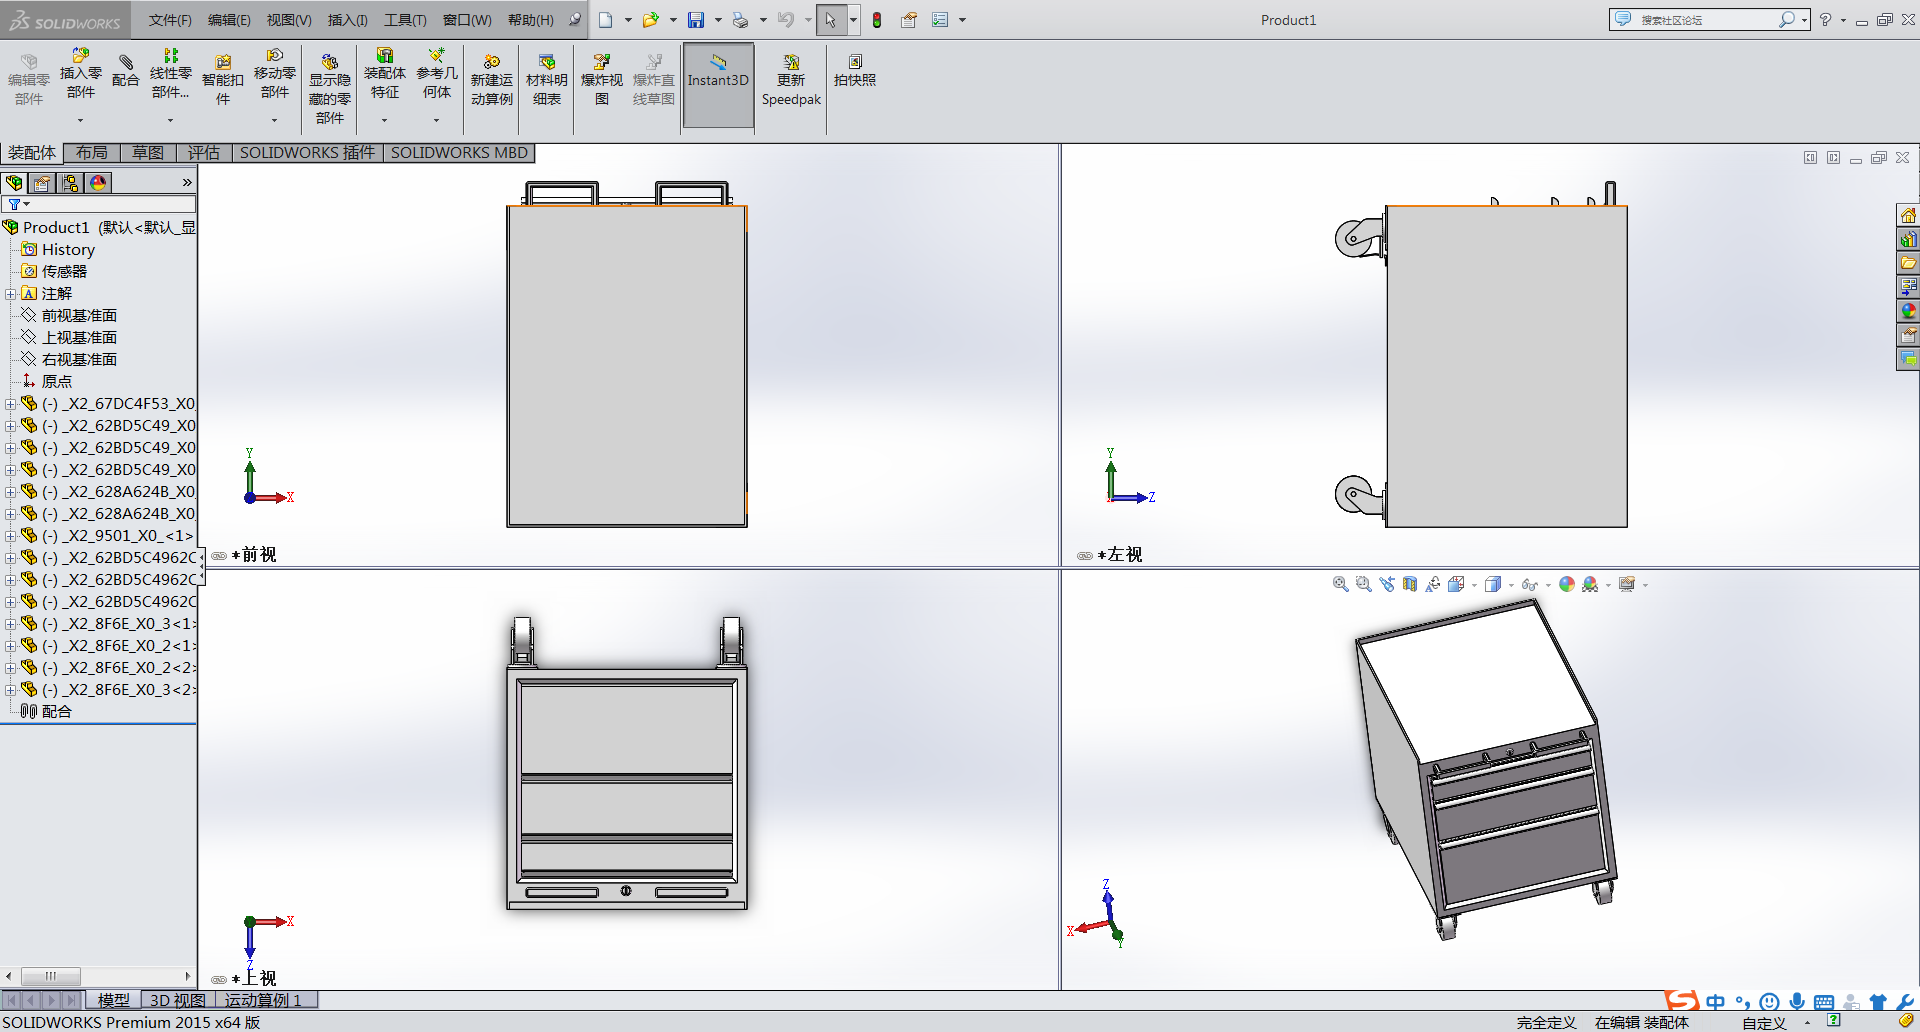This screenshot has height=1032, width=1920.
Task: Open the 装配体特征 dropdown arrow
Action: [385, 120]
